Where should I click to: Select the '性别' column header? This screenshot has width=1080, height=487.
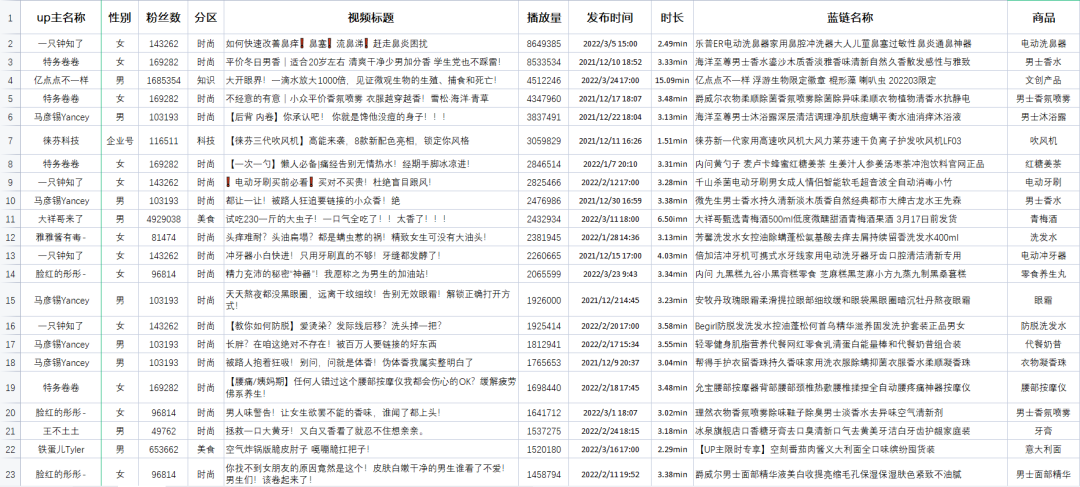click(120, 17)
